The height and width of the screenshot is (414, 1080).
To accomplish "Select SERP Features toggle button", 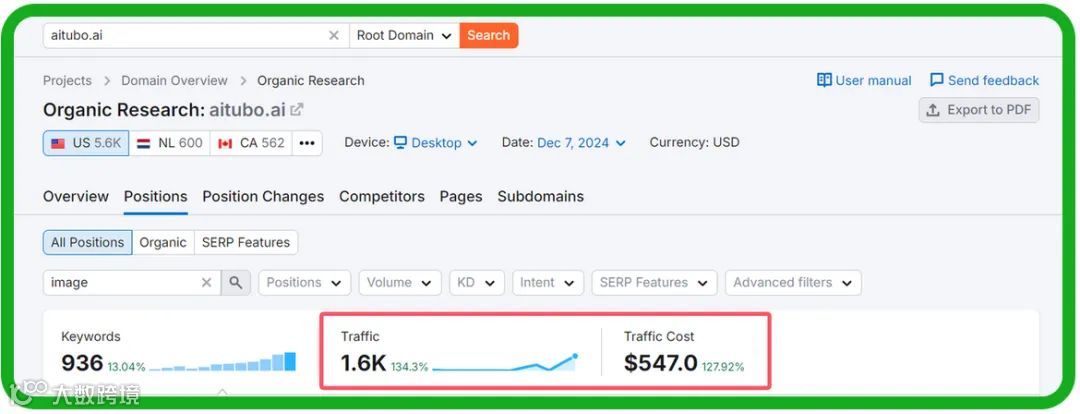I will tap(246, 242).
